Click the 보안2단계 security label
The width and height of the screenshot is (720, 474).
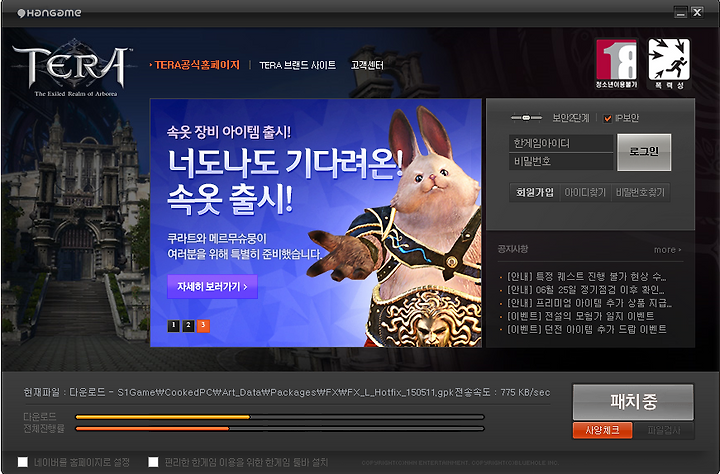tap(571, 118)
